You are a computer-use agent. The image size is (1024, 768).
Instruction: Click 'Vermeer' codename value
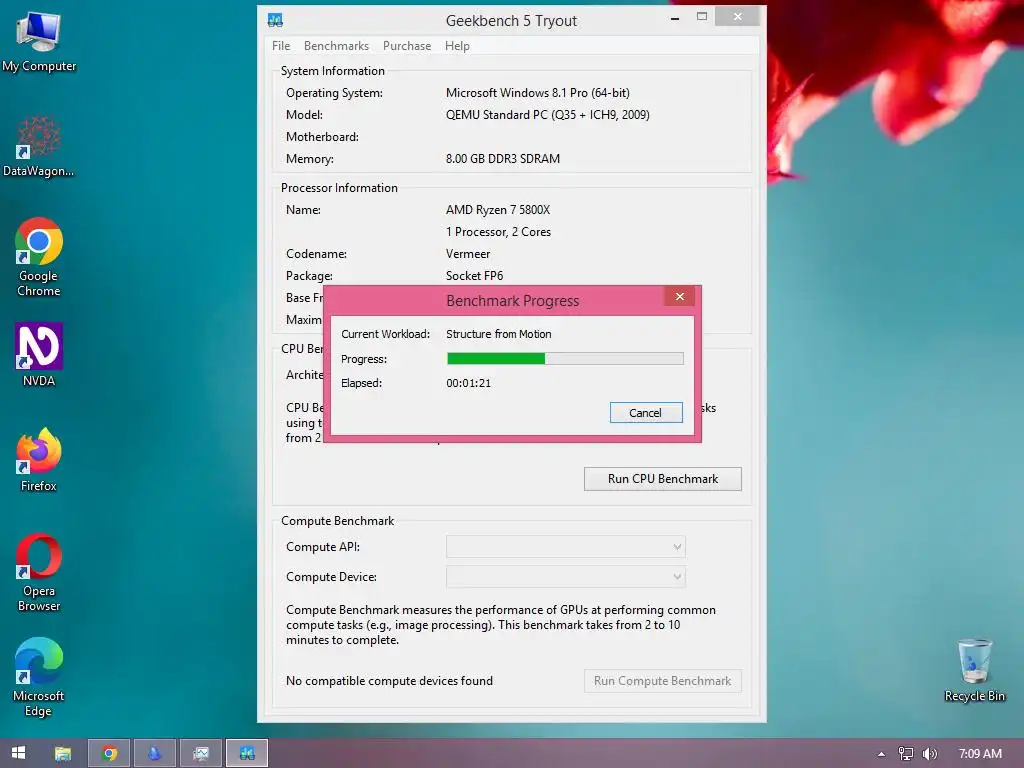click(468, 253)
